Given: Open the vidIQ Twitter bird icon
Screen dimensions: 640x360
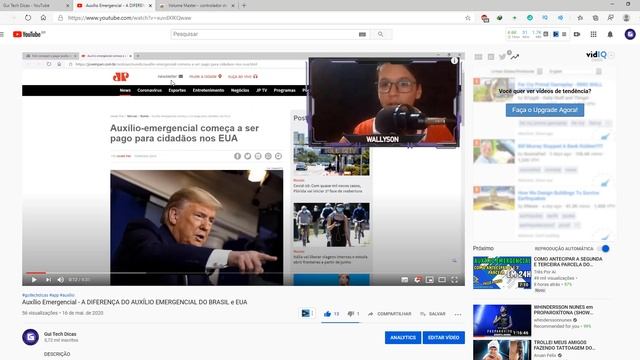Looking at the screenshot, I should pyautogui.click(x=502, y=57).
